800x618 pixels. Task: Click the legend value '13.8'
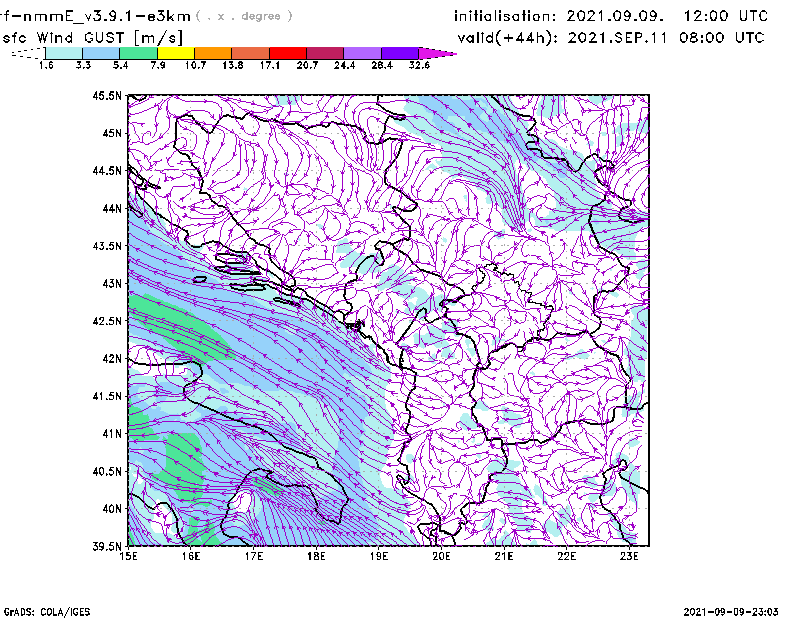(x=233, y=65)
